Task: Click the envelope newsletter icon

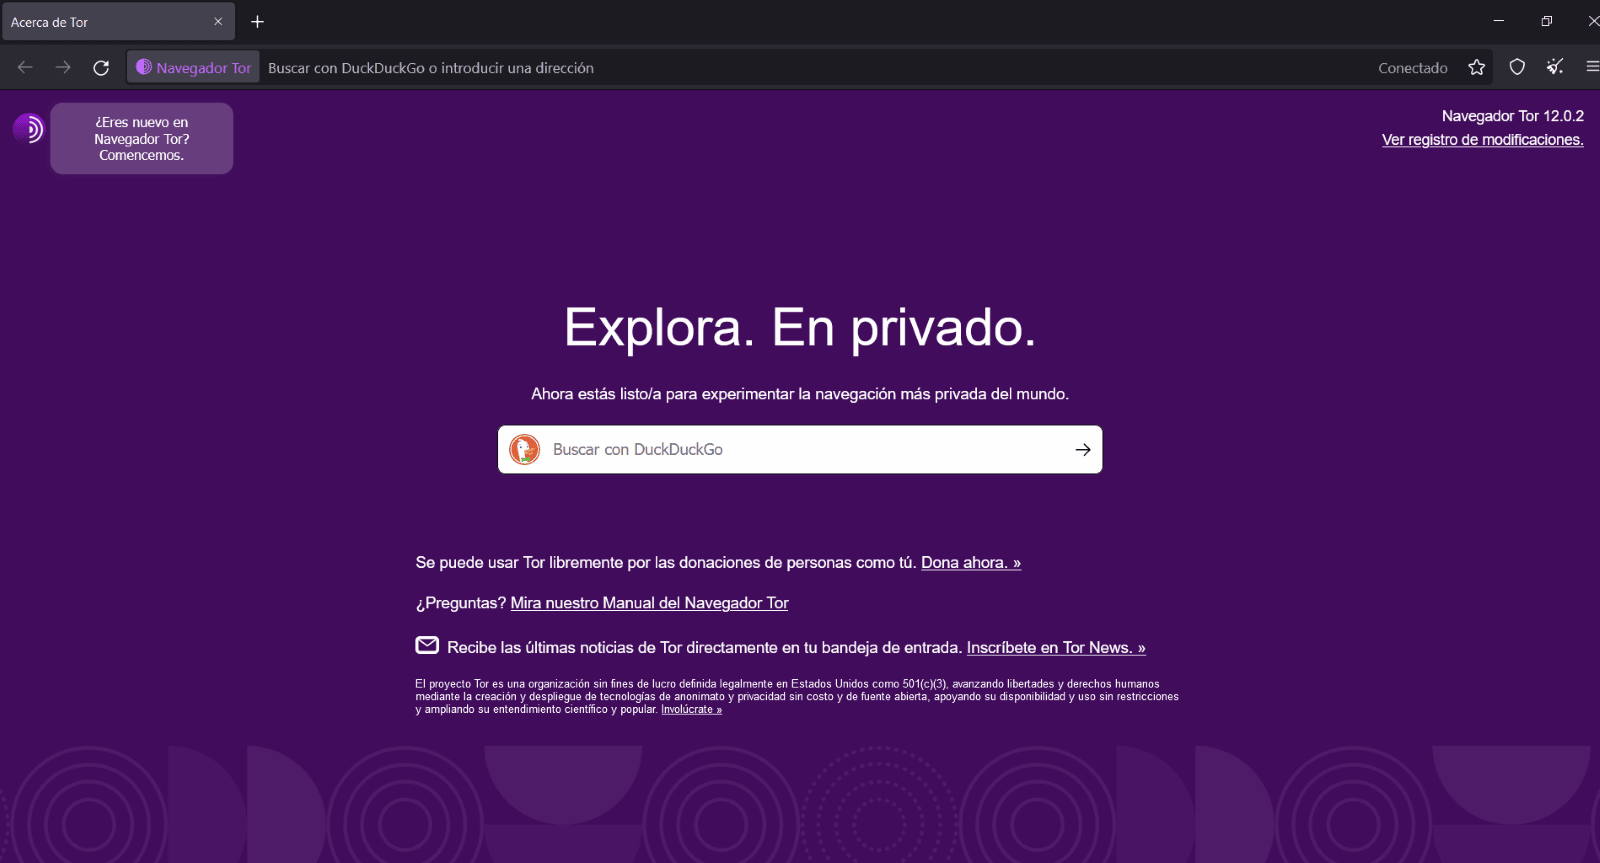Action: [x=427, y=645]
